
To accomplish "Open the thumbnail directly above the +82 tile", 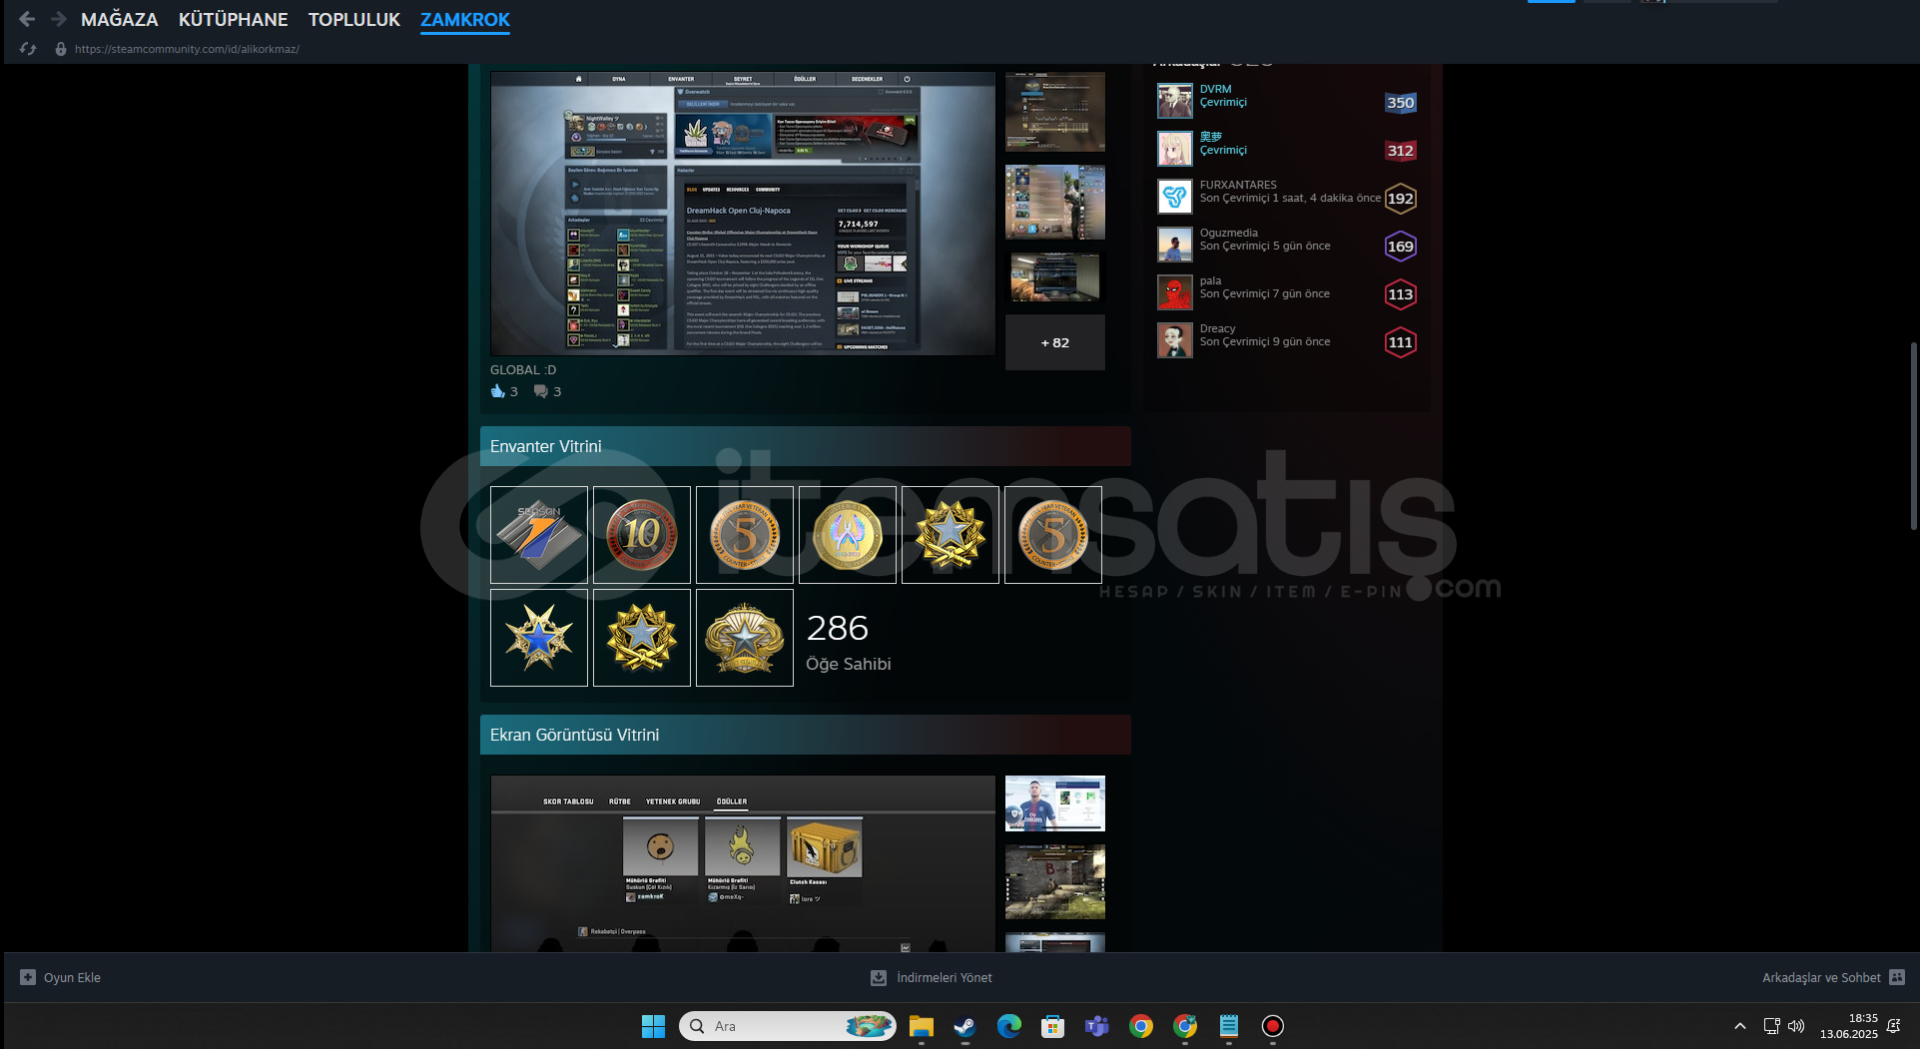I will [1055, 277].
